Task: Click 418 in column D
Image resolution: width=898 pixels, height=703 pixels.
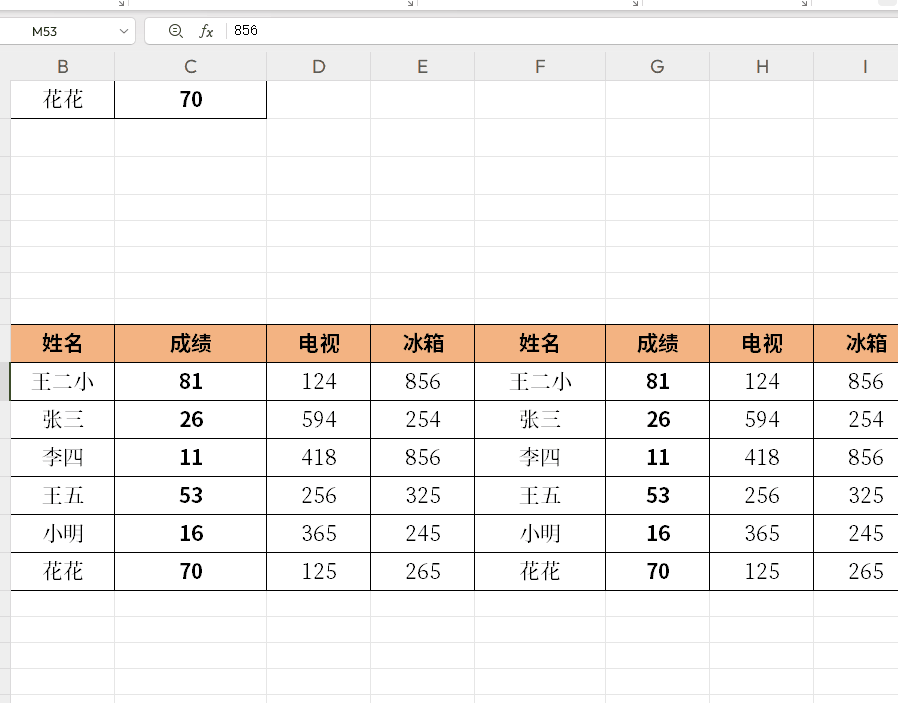Action: pos(318,457)
